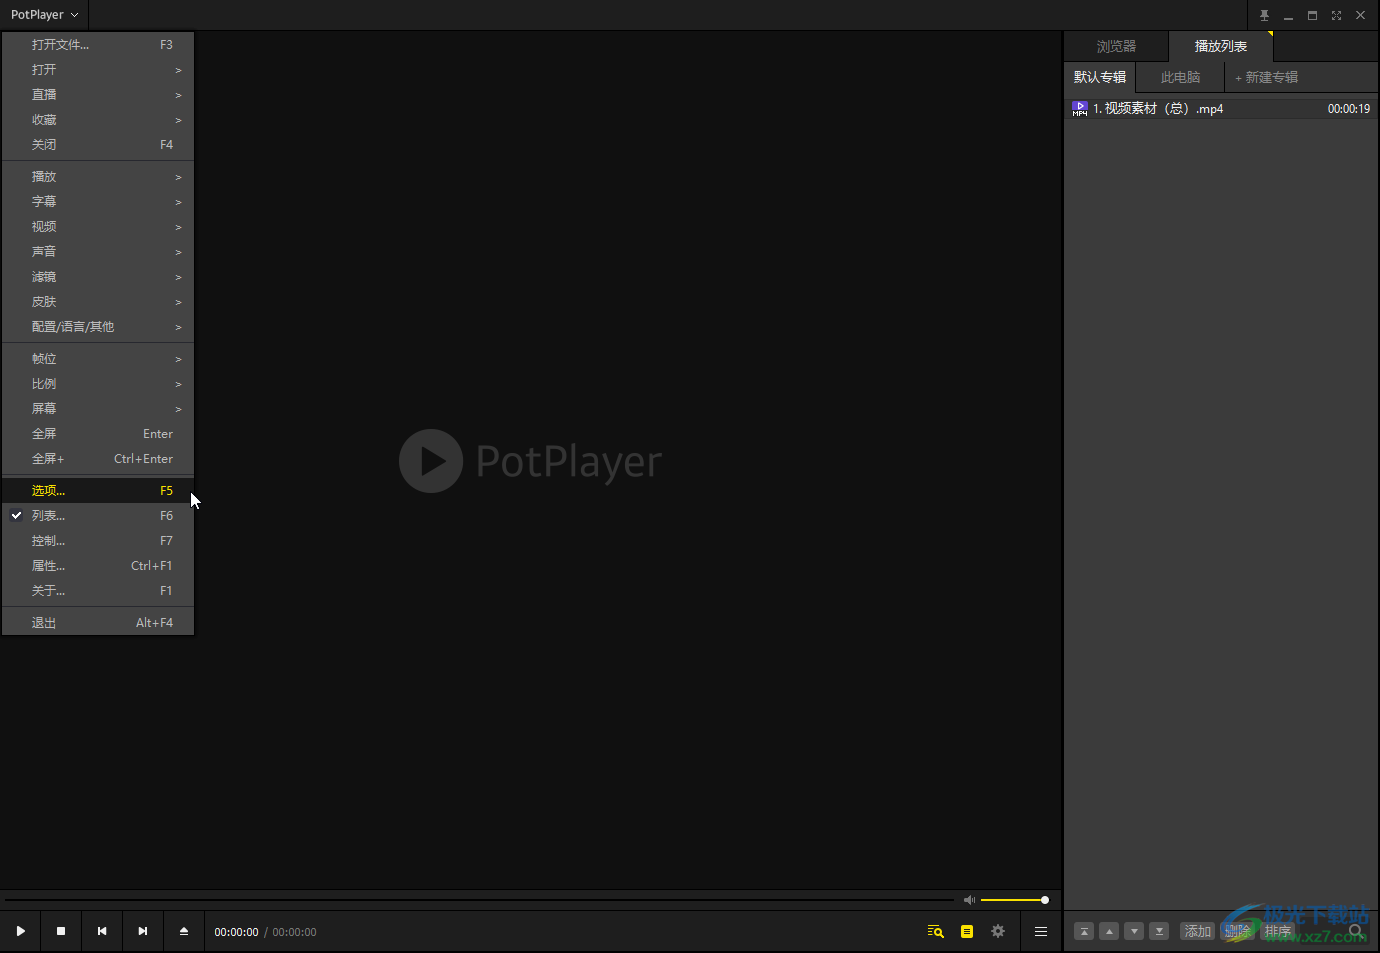The image size is (1380, 953).
Task: Select 全屏+ menu item
Action: (x=98, y=459)
